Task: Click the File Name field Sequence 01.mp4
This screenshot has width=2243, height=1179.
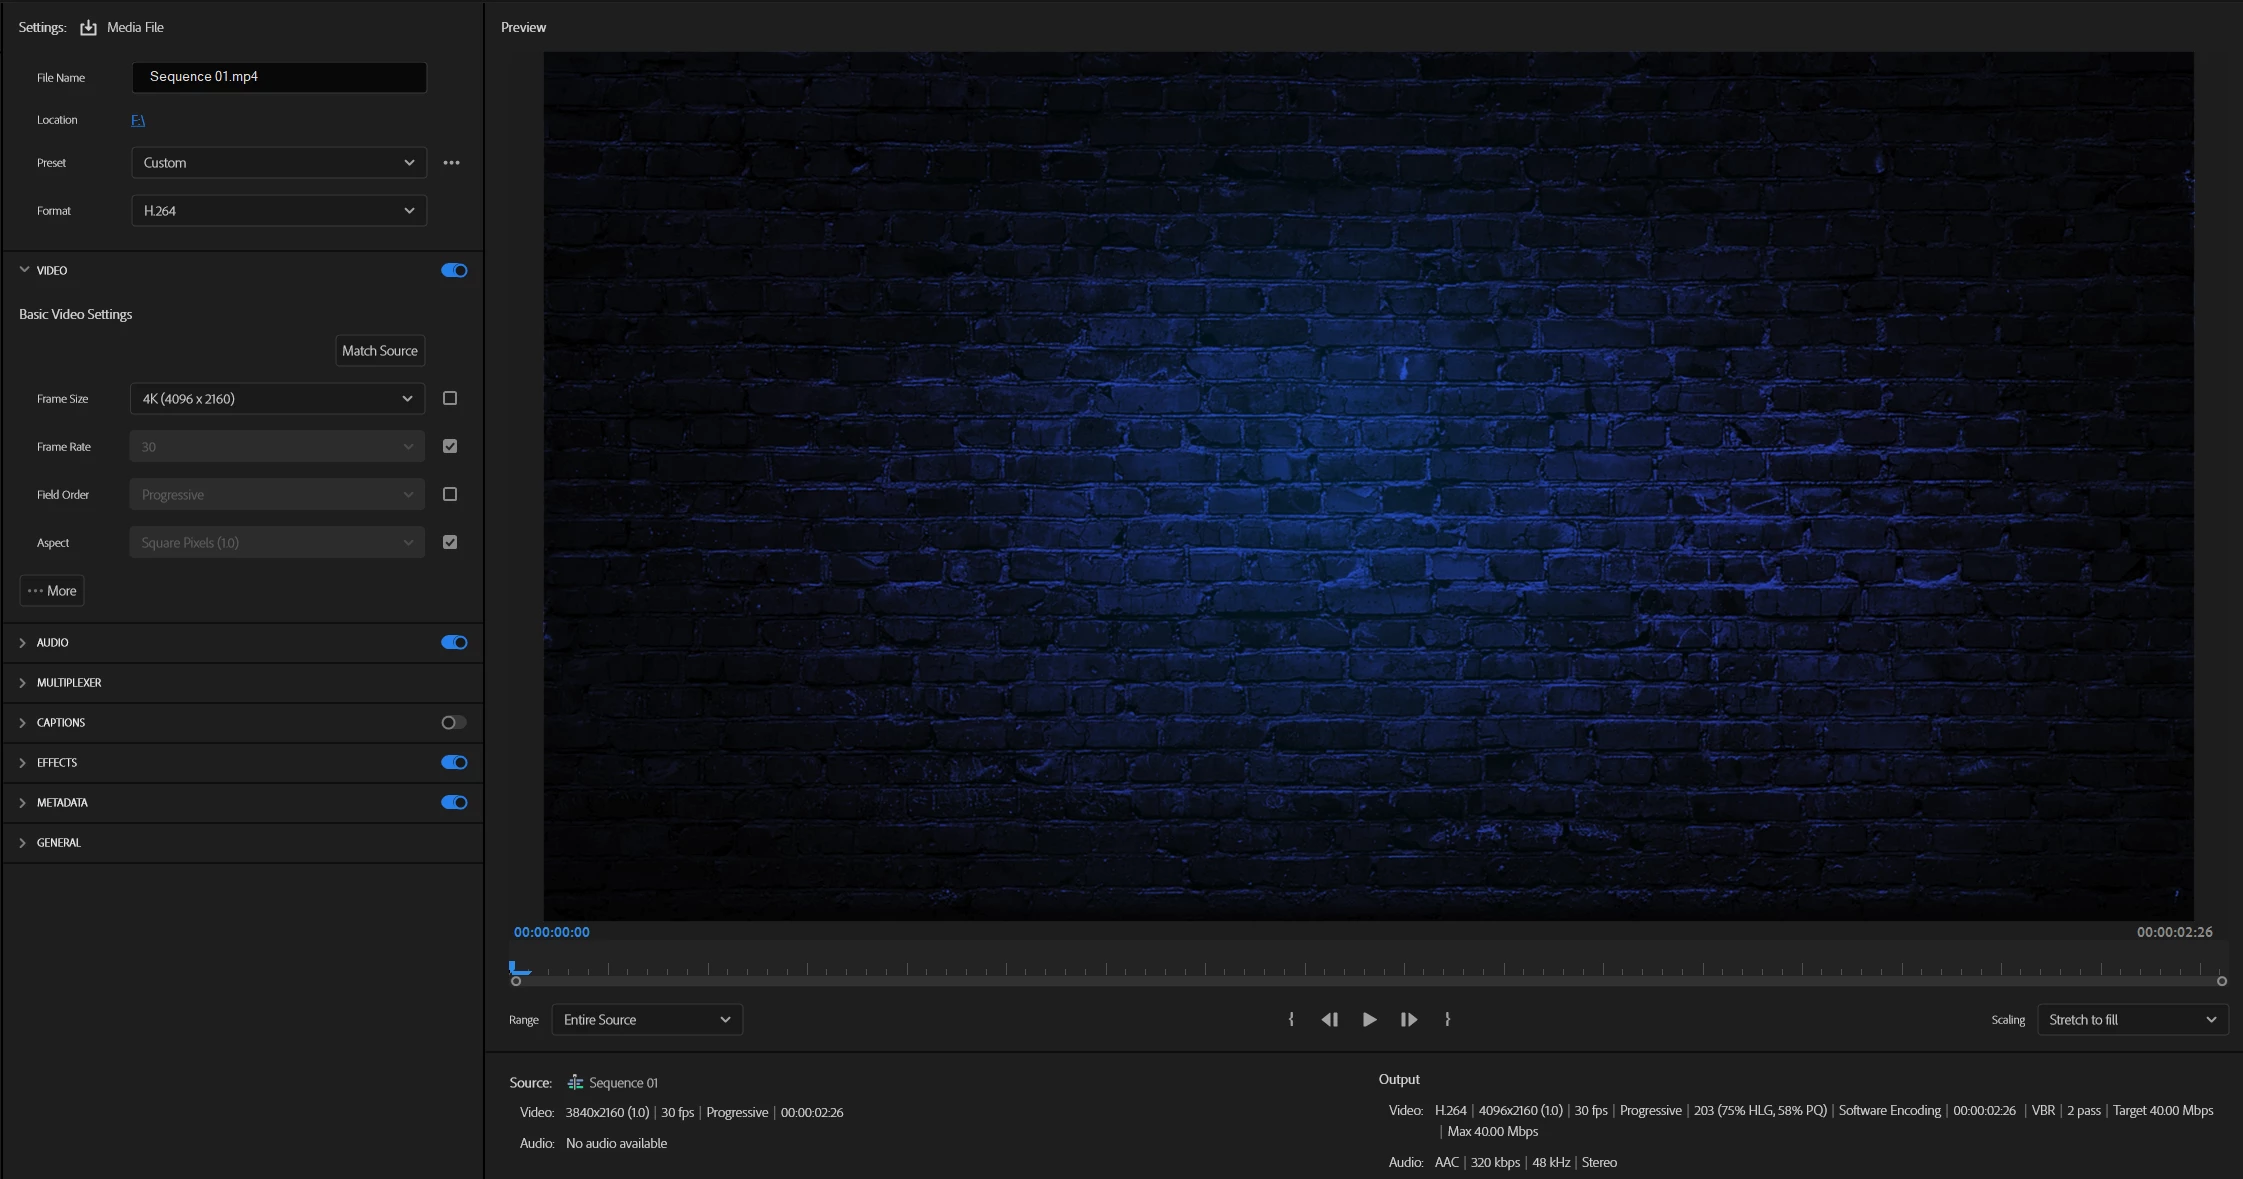Action: click(279, 77)
